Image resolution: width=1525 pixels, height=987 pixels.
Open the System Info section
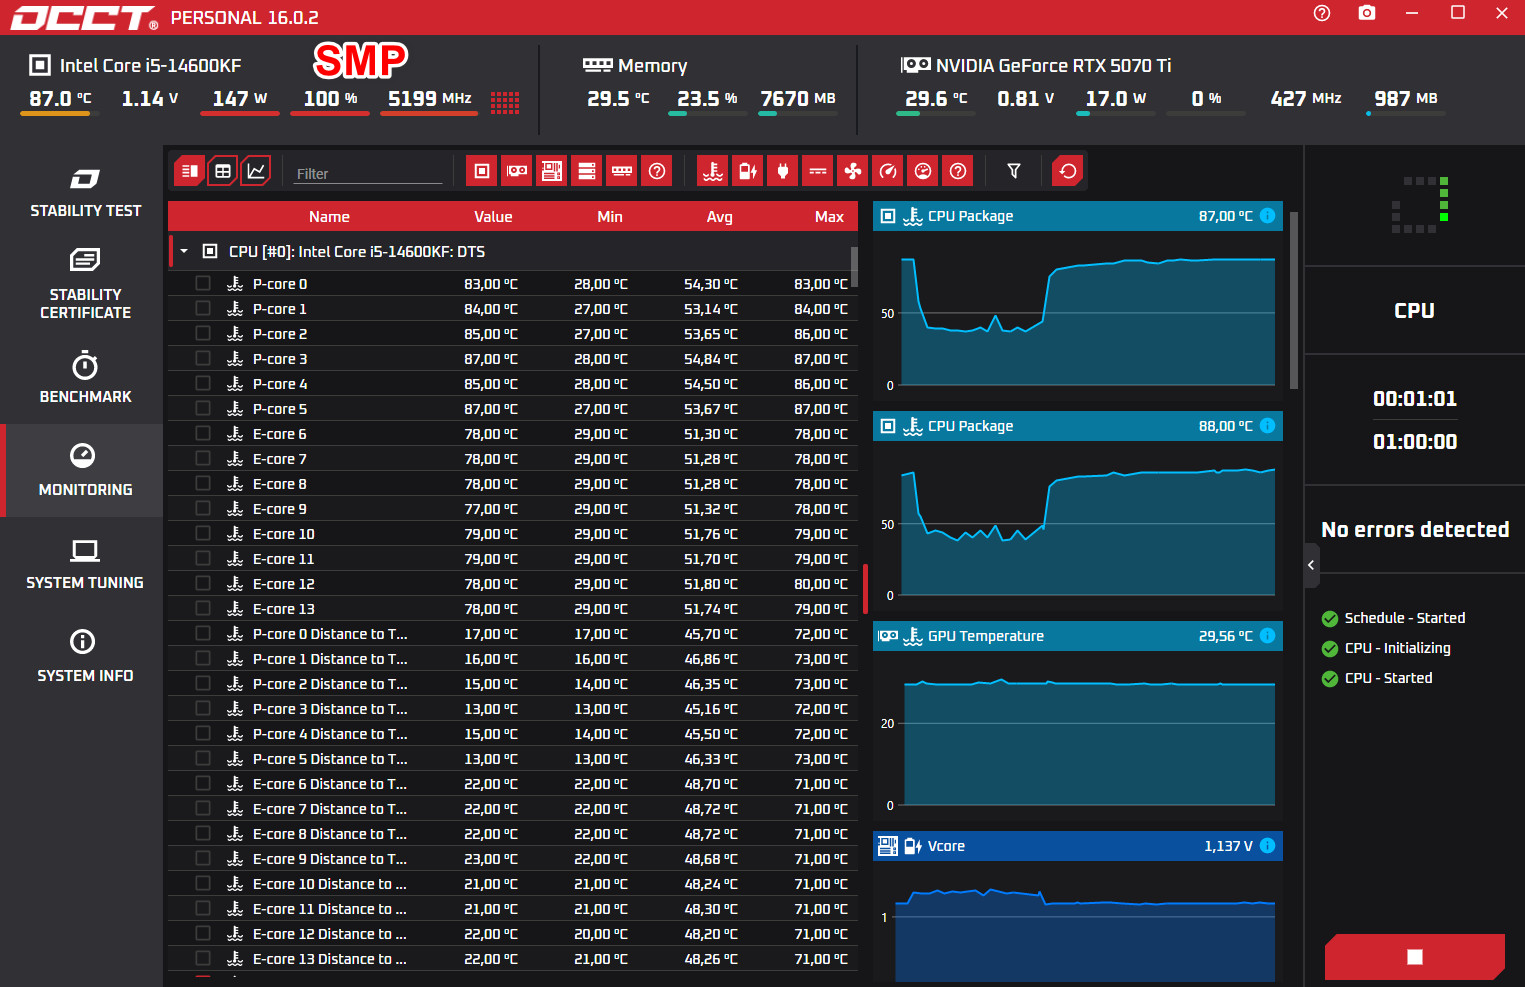pos(85,656)
